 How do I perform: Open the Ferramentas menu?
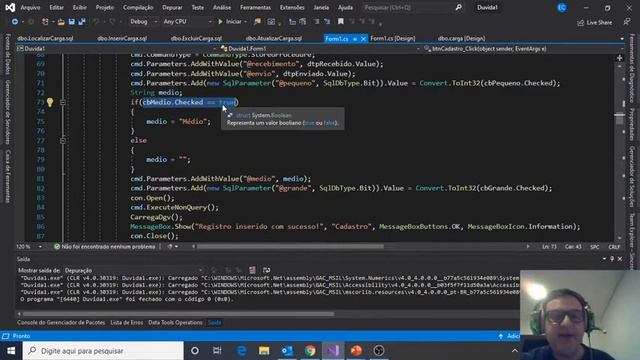(x=255, y=7)
